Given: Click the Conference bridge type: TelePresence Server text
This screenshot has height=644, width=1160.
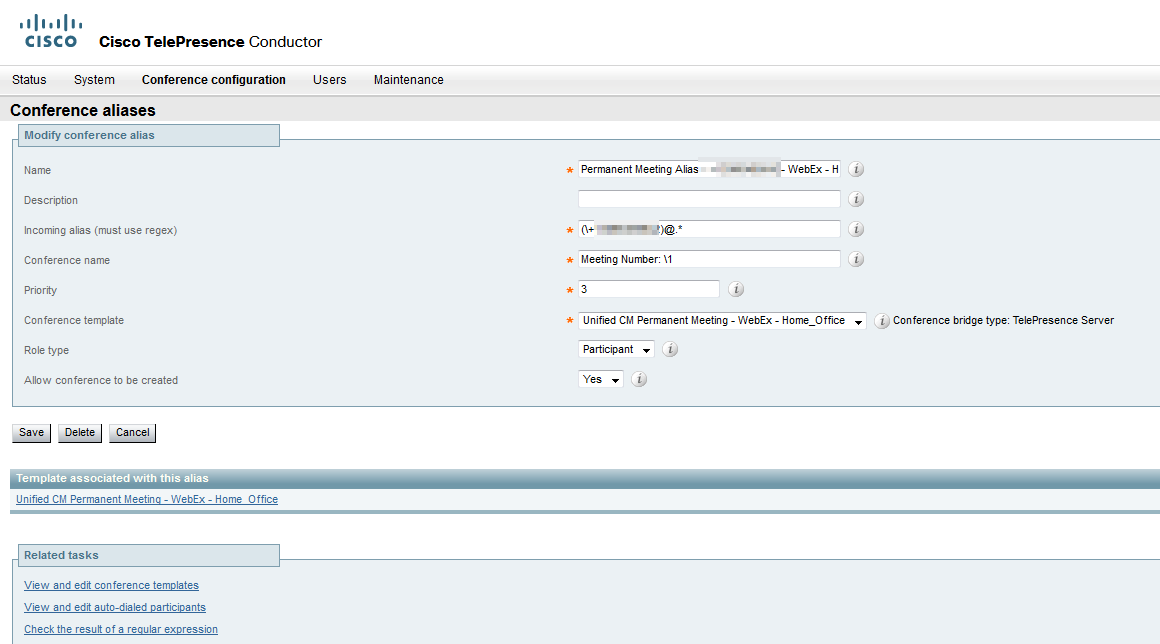Looking at the screenshot, I should (x=1003, y=320).
